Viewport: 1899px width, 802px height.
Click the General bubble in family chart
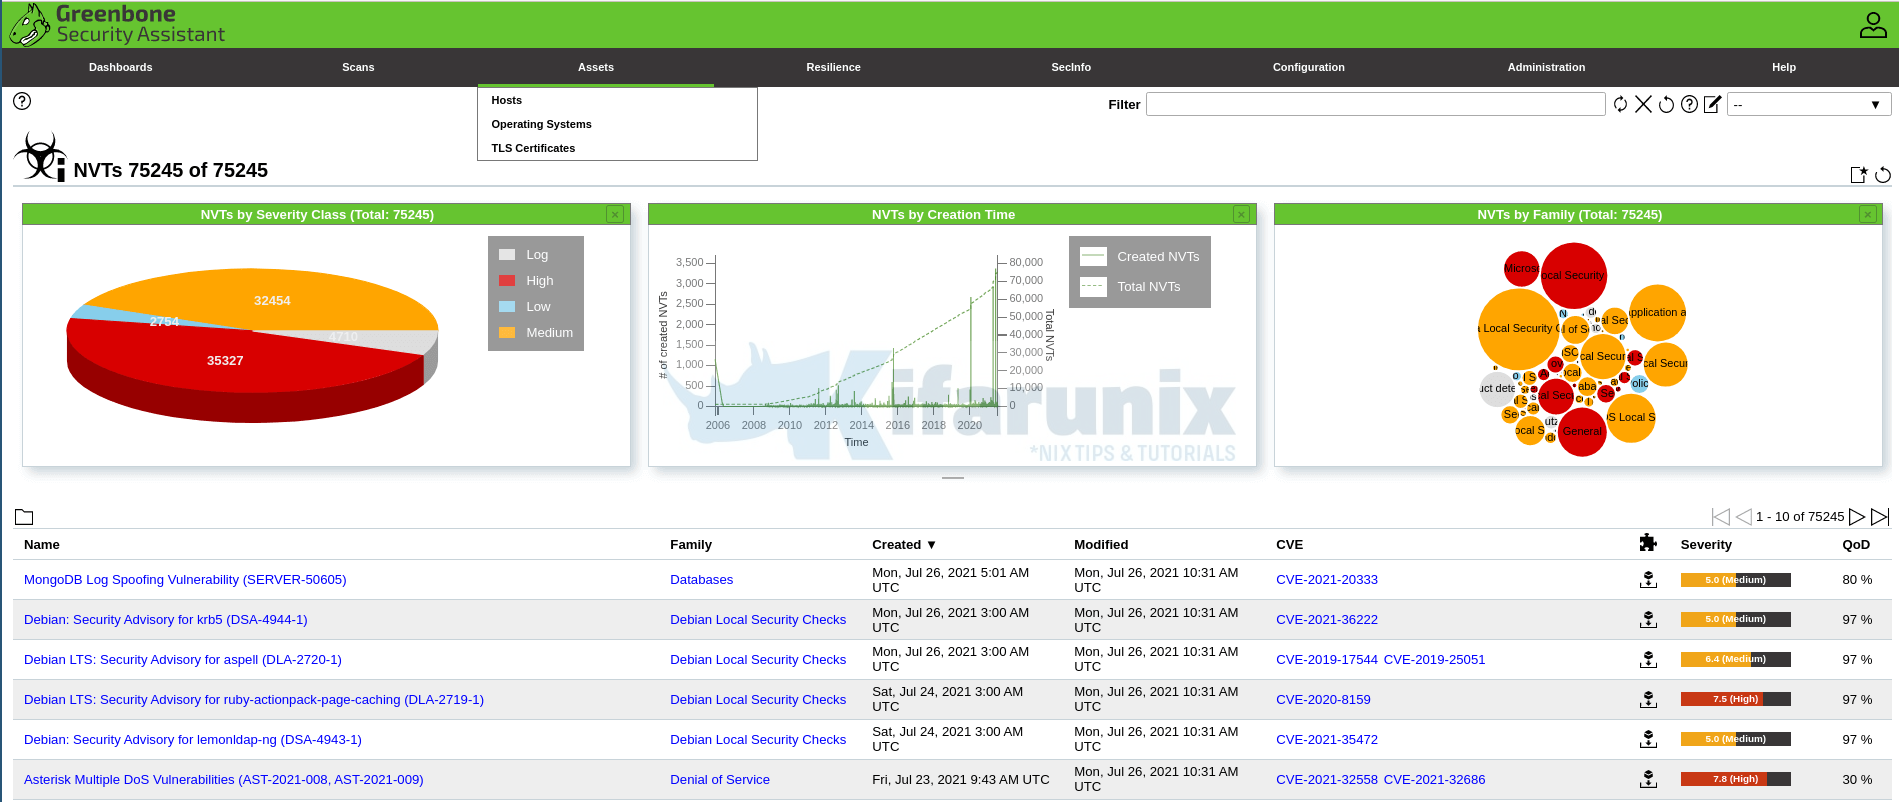[x=1582, y=432]
